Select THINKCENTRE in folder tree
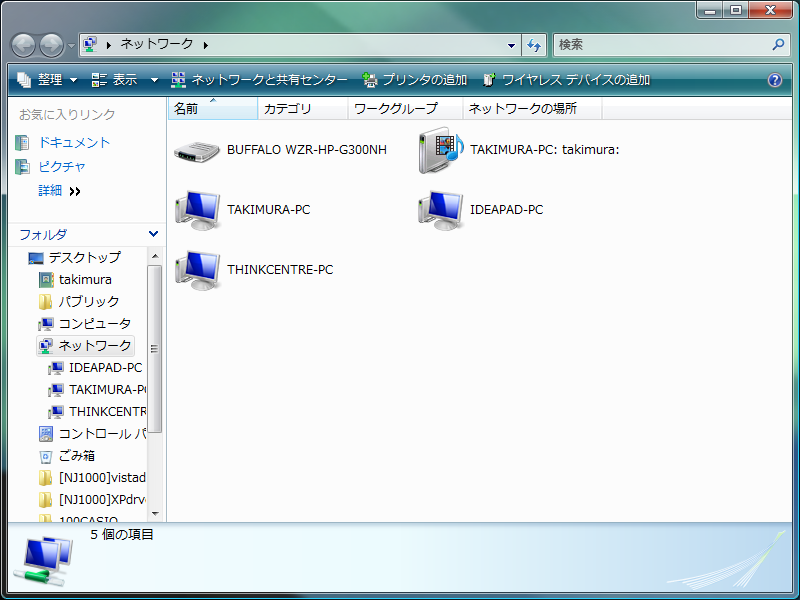 click(x=108, y=411)
